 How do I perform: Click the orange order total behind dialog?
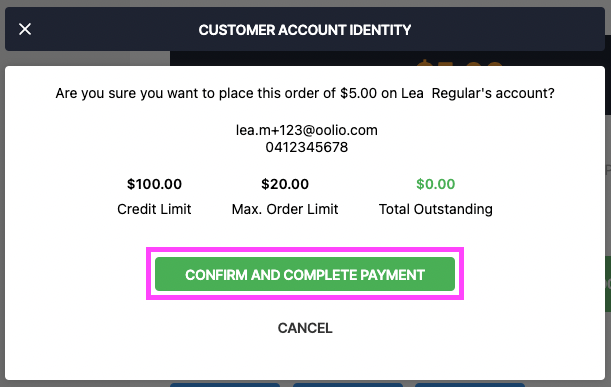[460, 62]
